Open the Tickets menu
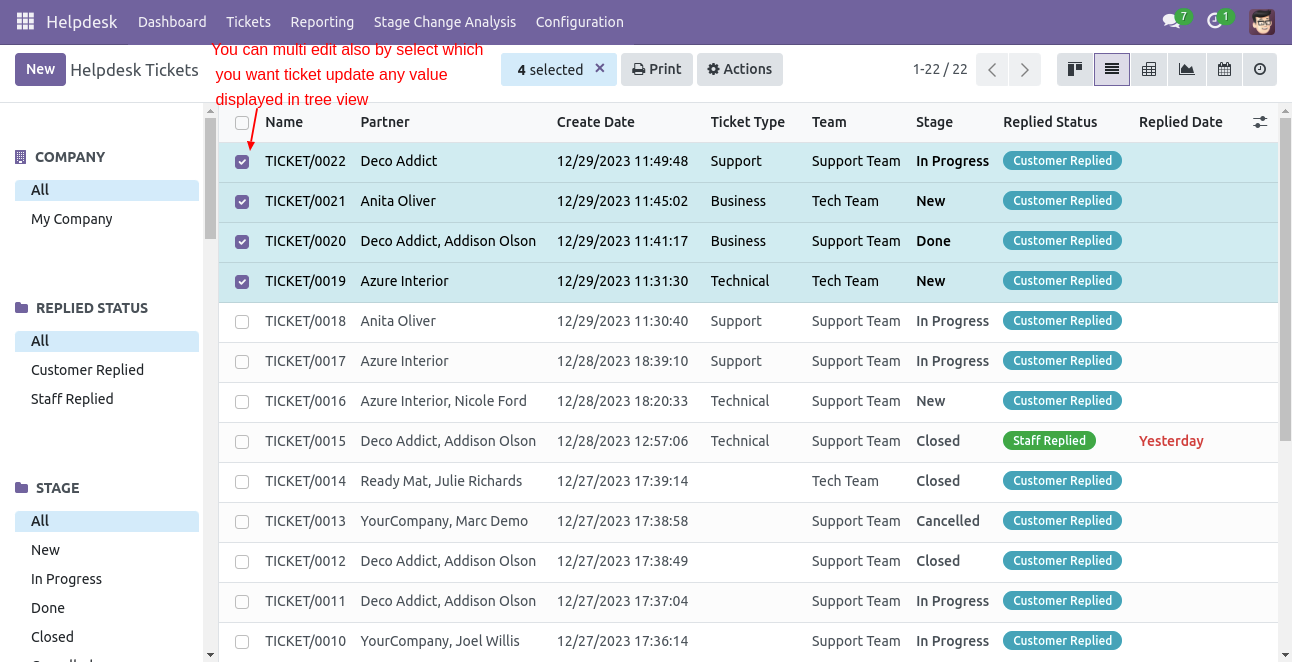The image size is (1292, 662). pyautogui.click(x=248, y=22)
